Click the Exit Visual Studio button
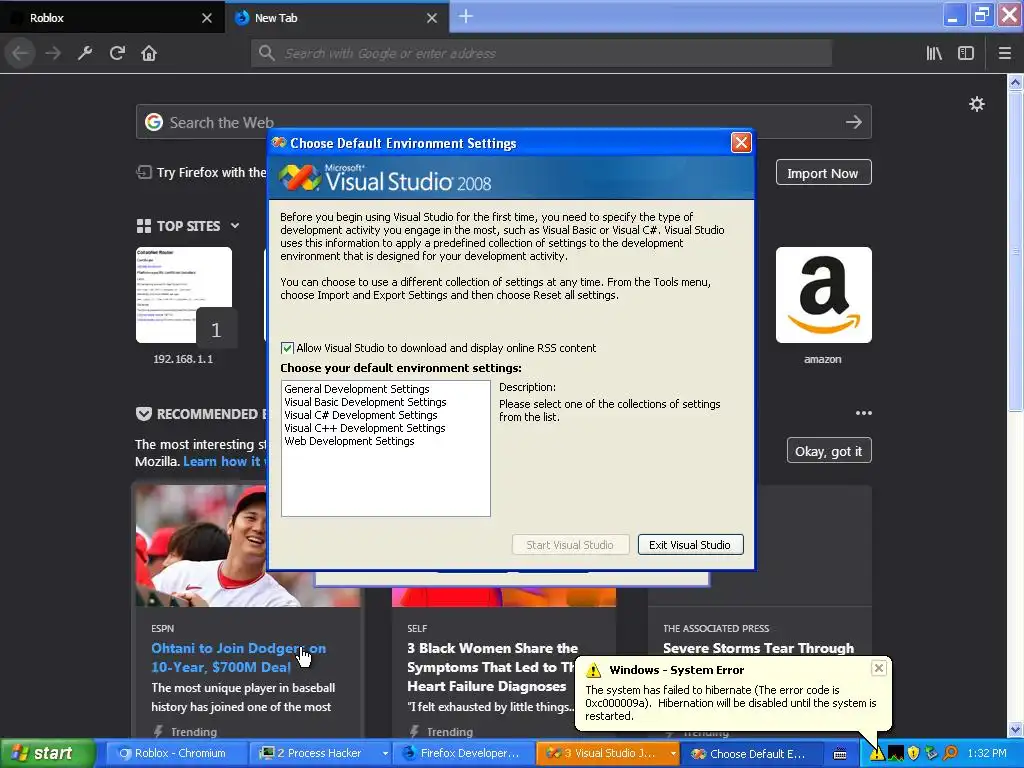Screen dimensions: 1024x768 coord(690,545)
